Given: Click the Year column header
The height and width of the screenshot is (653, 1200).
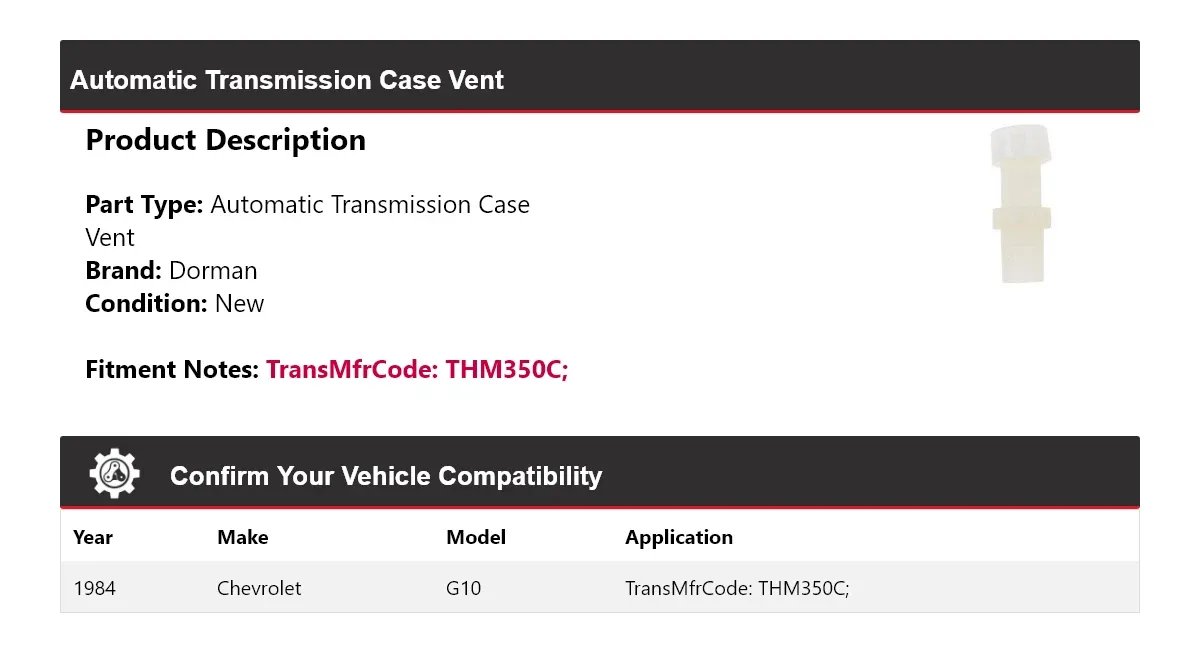Looking at the screenshot, I should pos(93,537).
